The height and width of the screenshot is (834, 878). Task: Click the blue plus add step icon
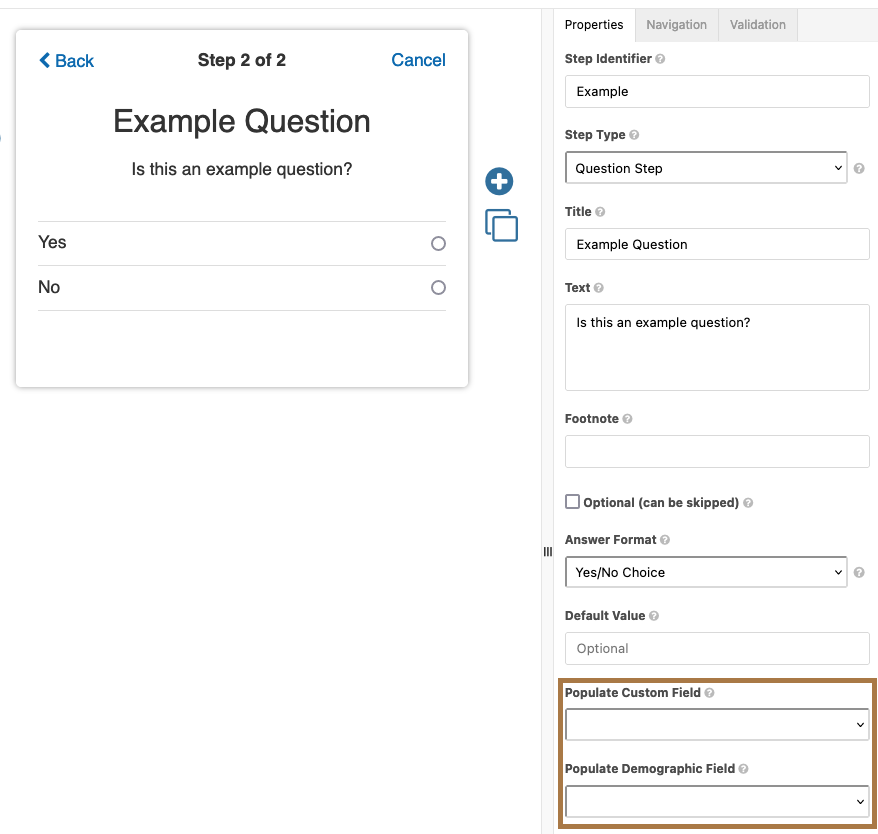point(499,182)
